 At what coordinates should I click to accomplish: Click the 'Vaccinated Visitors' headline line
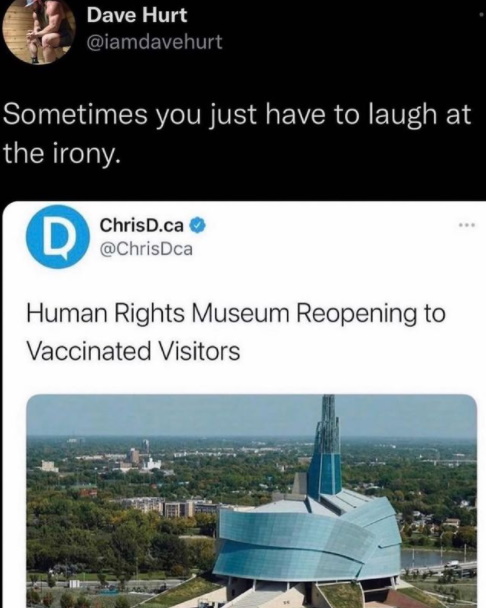coord(133,351)
